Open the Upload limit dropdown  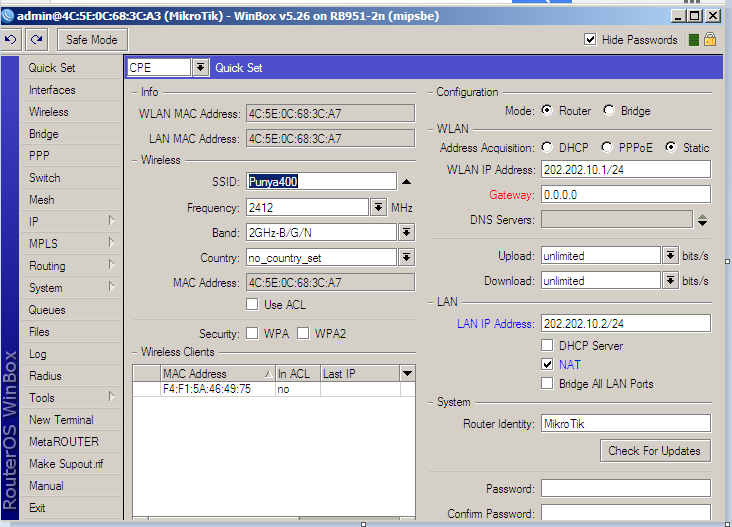(x=670, y=255)
